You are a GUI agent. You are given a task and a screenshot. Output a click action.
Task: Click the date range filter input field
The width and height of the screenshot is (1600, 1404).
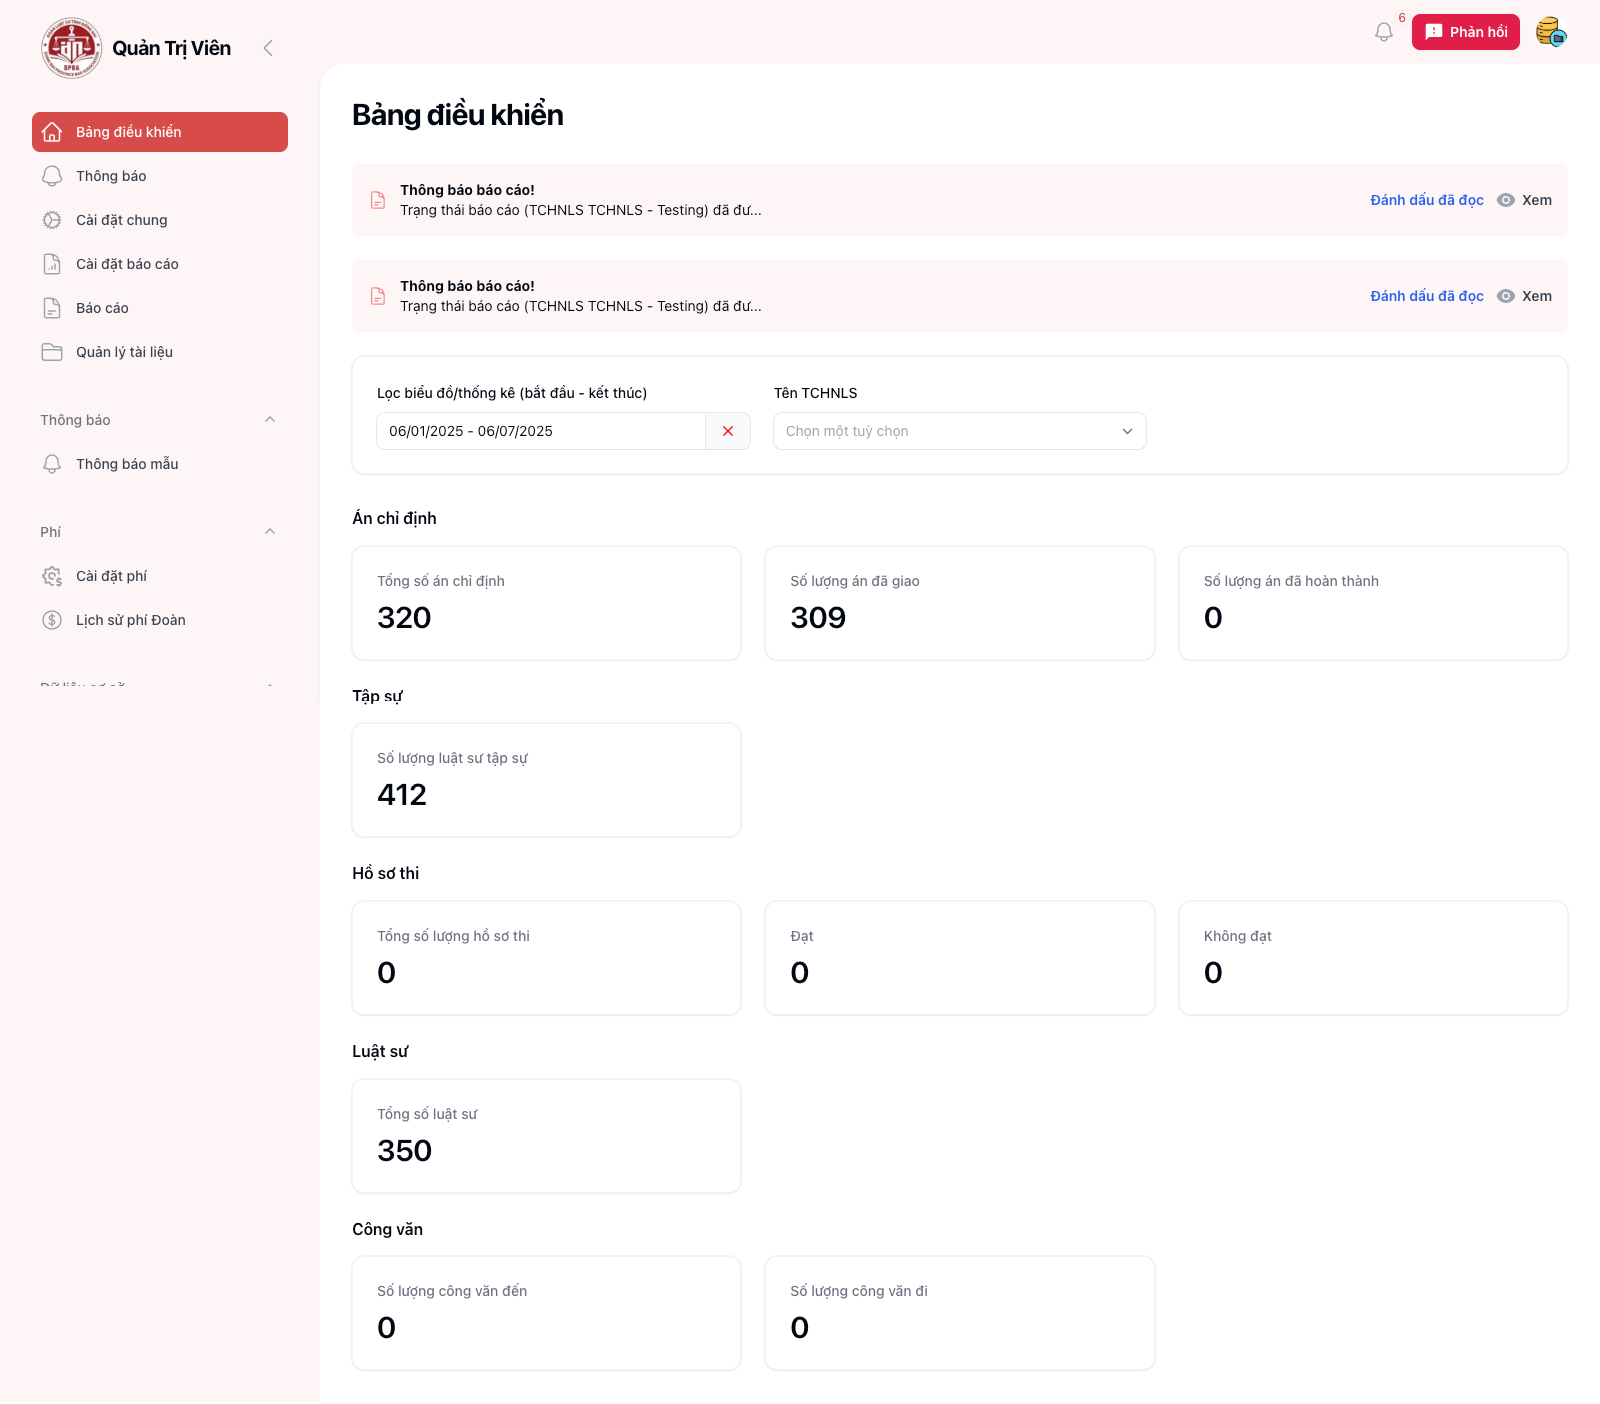tap(540, 431)
